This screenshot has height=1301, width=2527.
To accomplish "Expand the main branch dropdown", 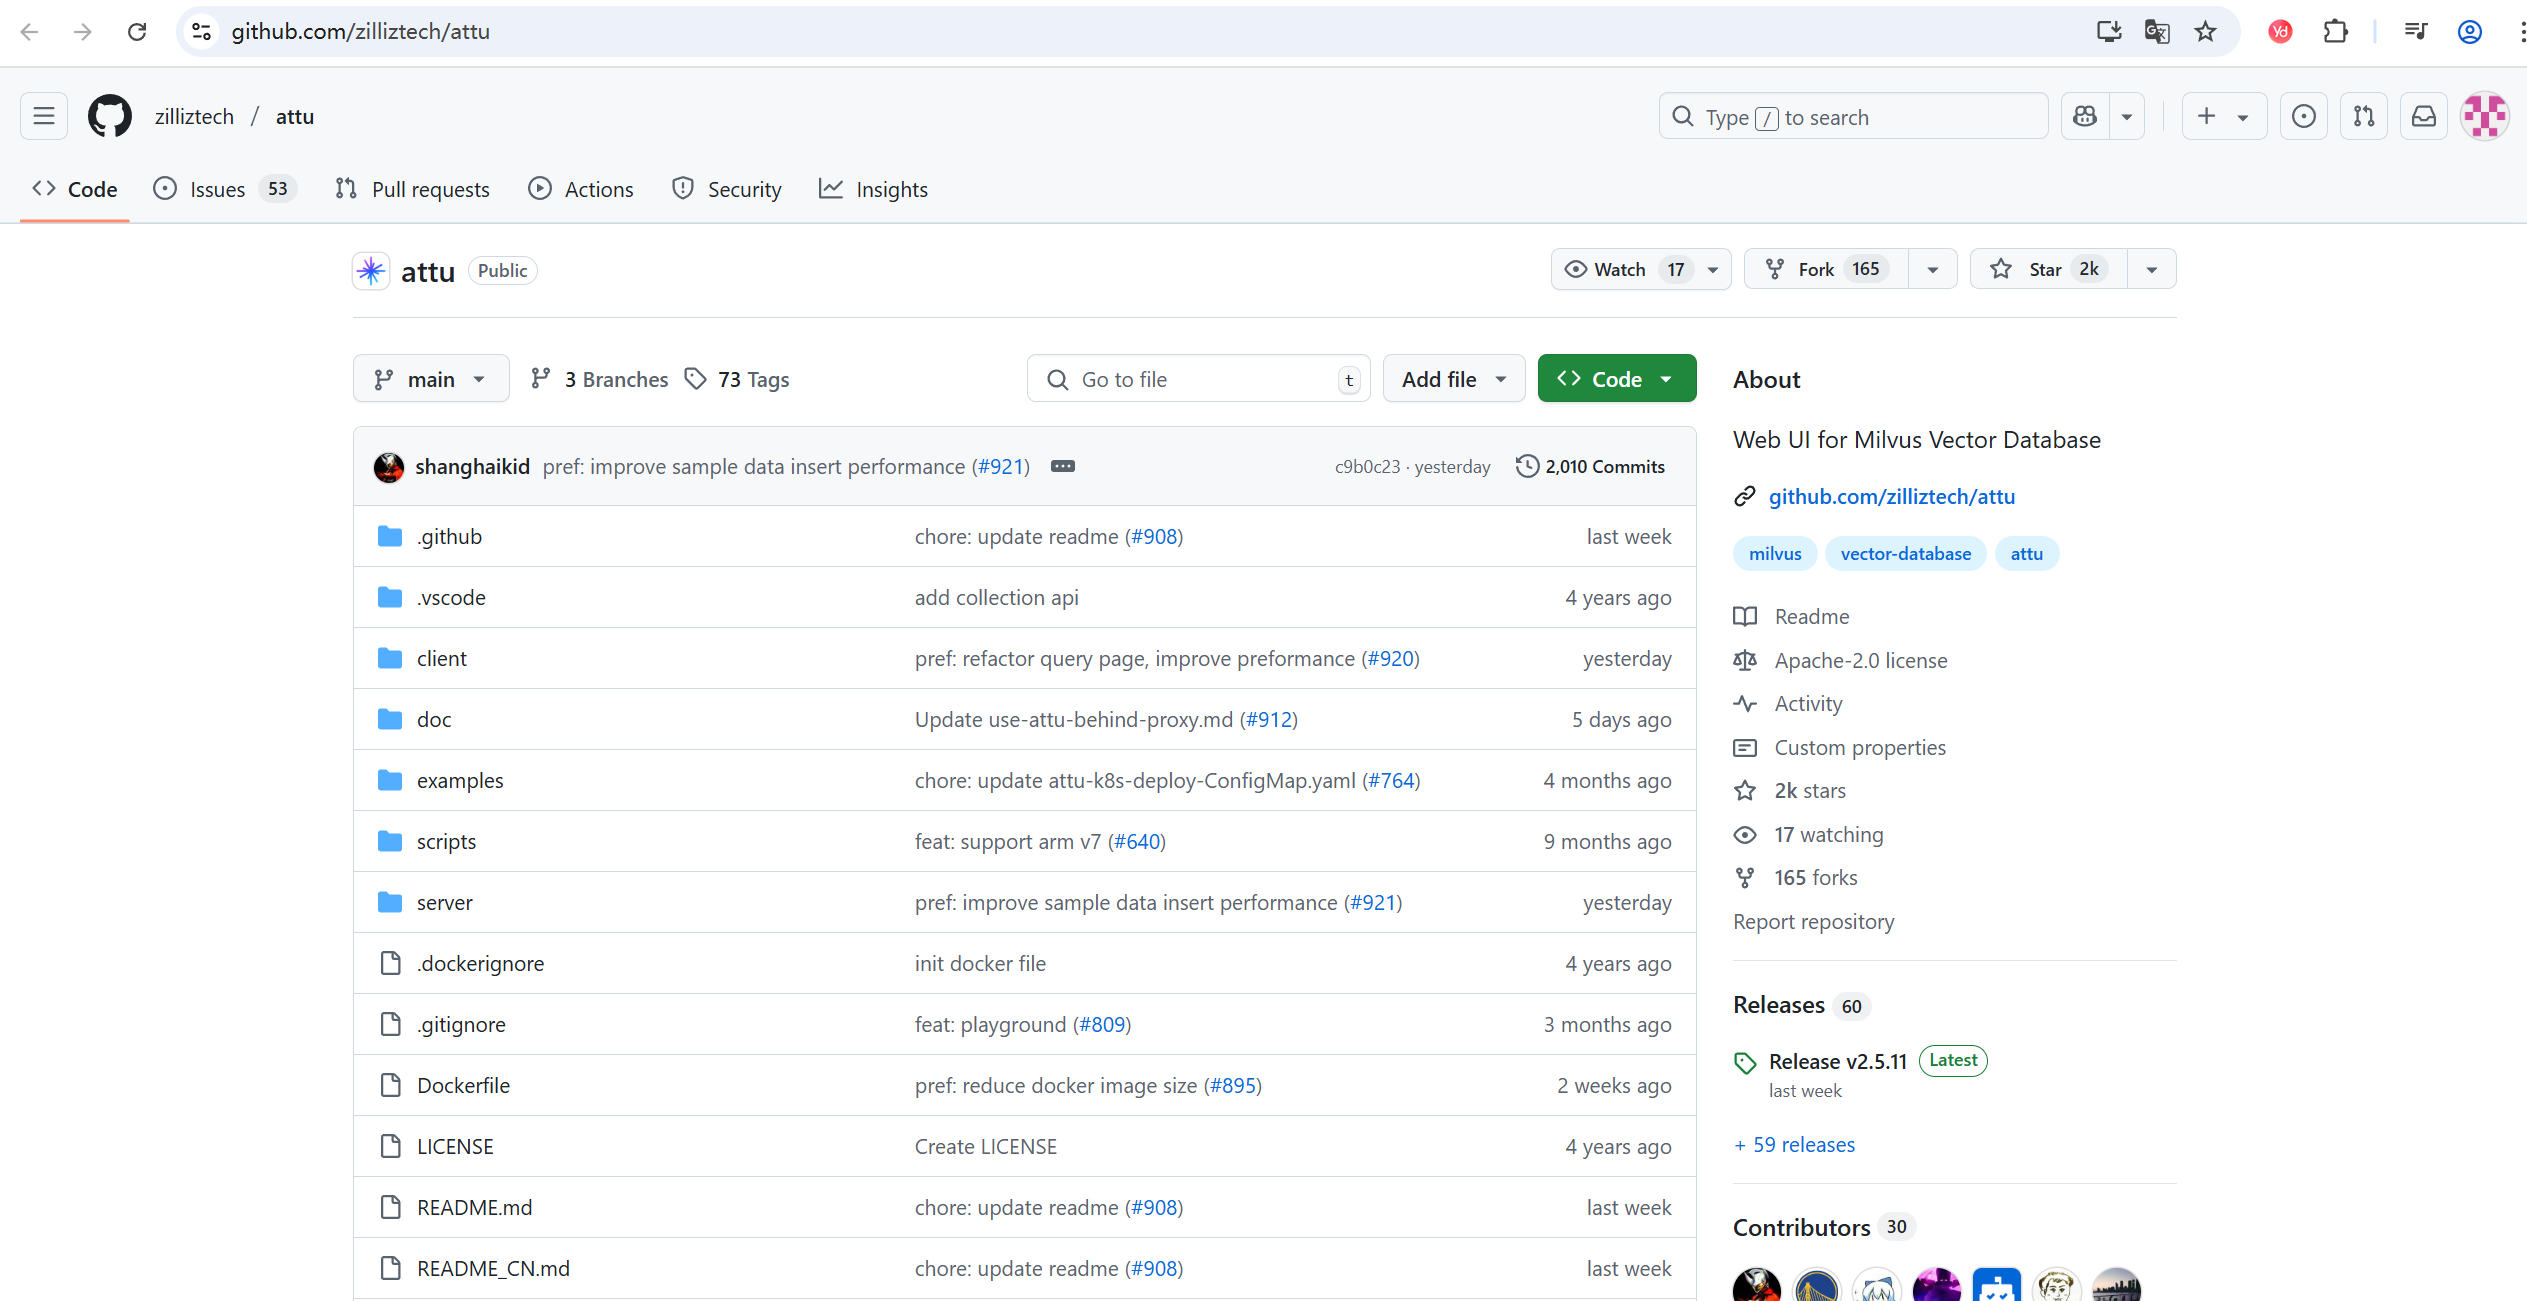I will pyautogui.click(x=430, y=379).
